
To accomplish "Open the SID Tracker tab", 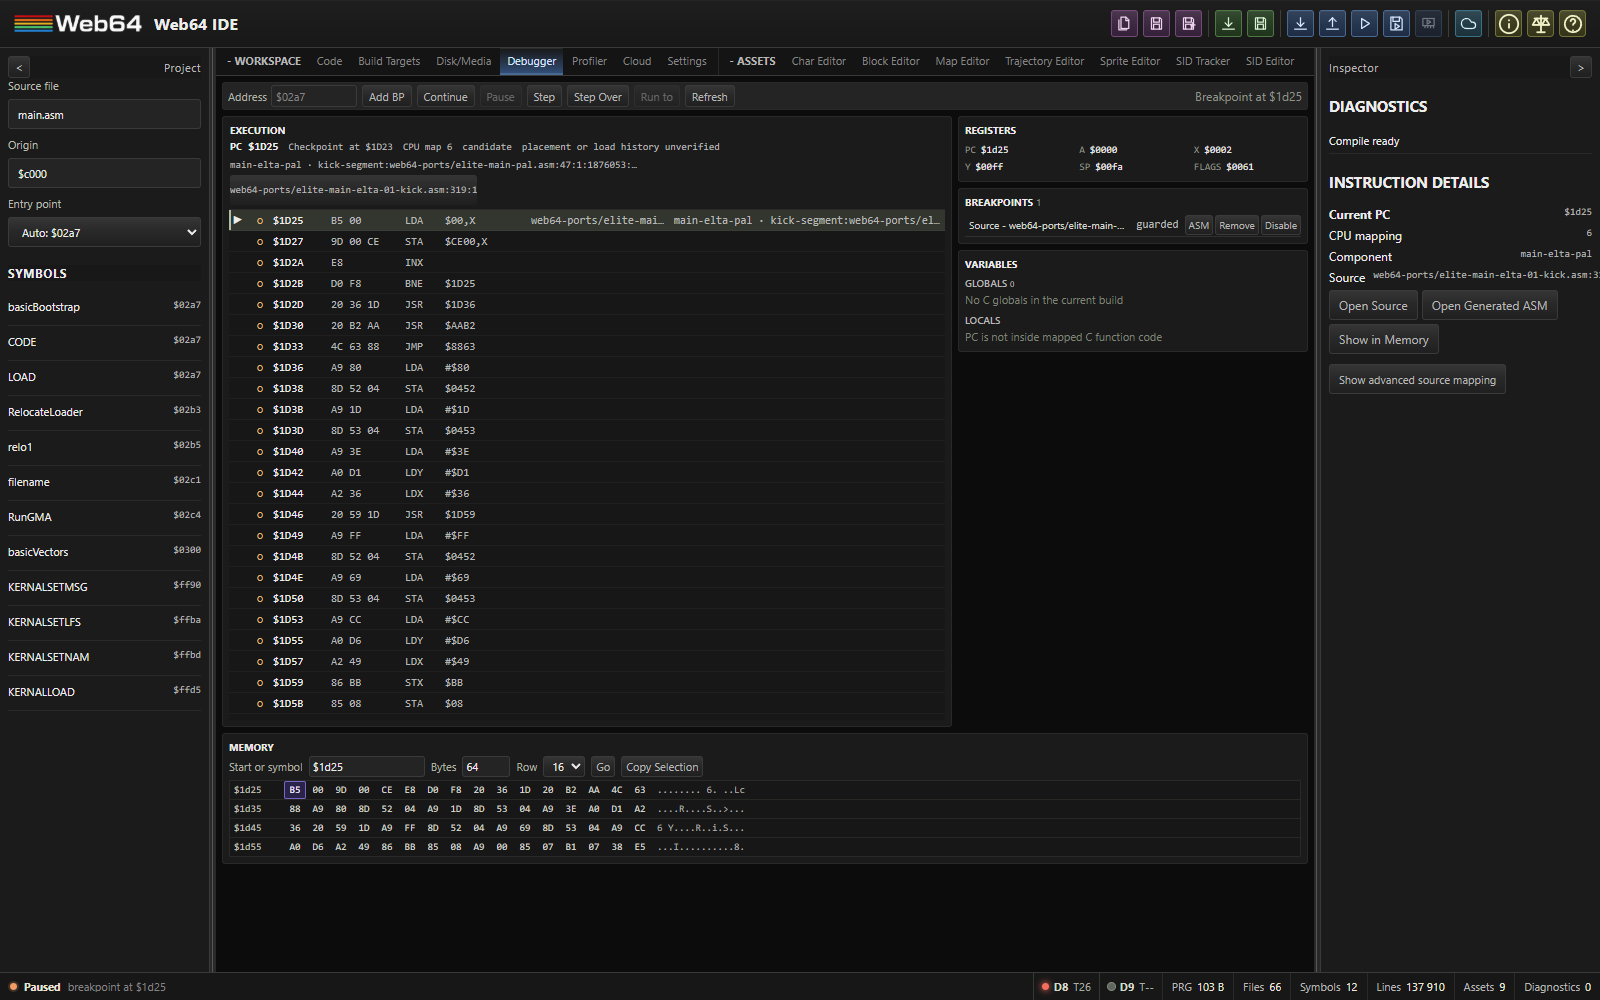I will tap(1203, 61).
